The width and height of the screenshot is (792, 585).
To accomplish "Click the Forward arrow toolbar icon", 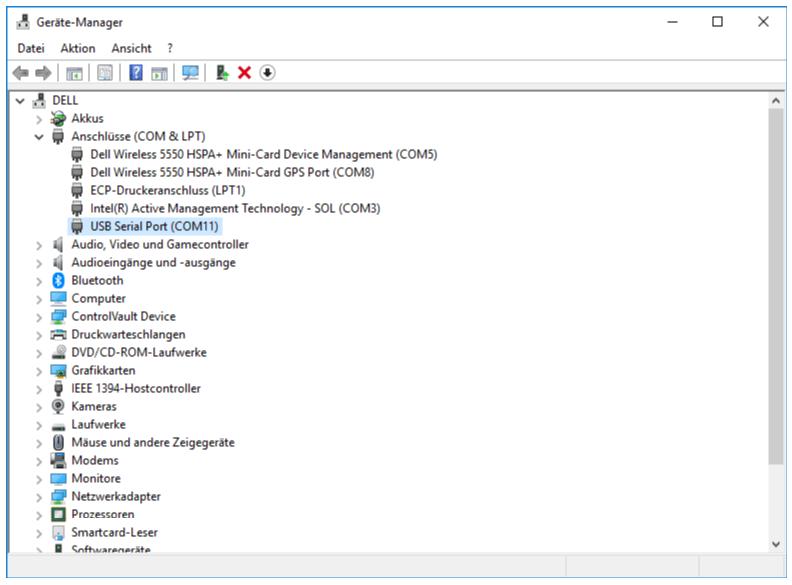I will tap(43, 73).
